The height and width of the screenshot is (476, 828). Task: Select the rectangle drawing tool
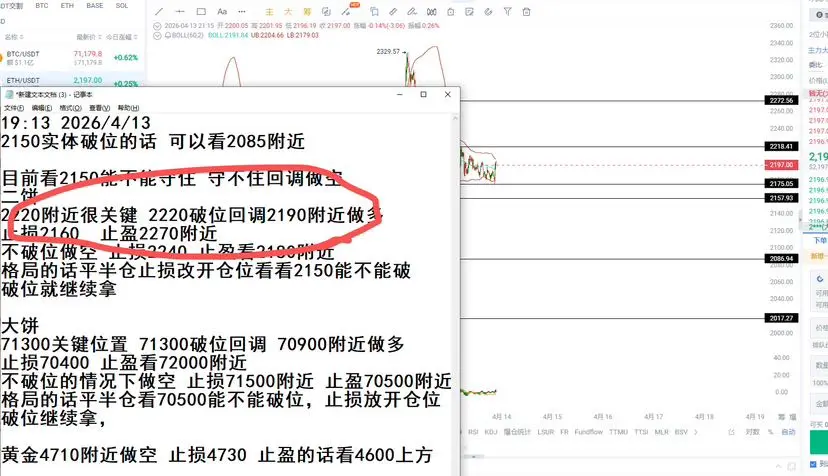[201, 12]
